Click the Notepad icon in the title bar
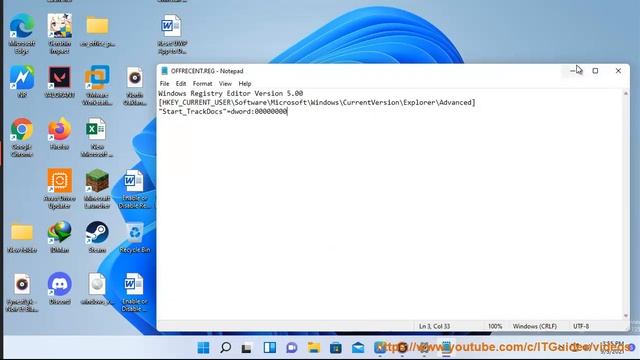The width and height of the screenshot is (640, 360). coord(164,71)
